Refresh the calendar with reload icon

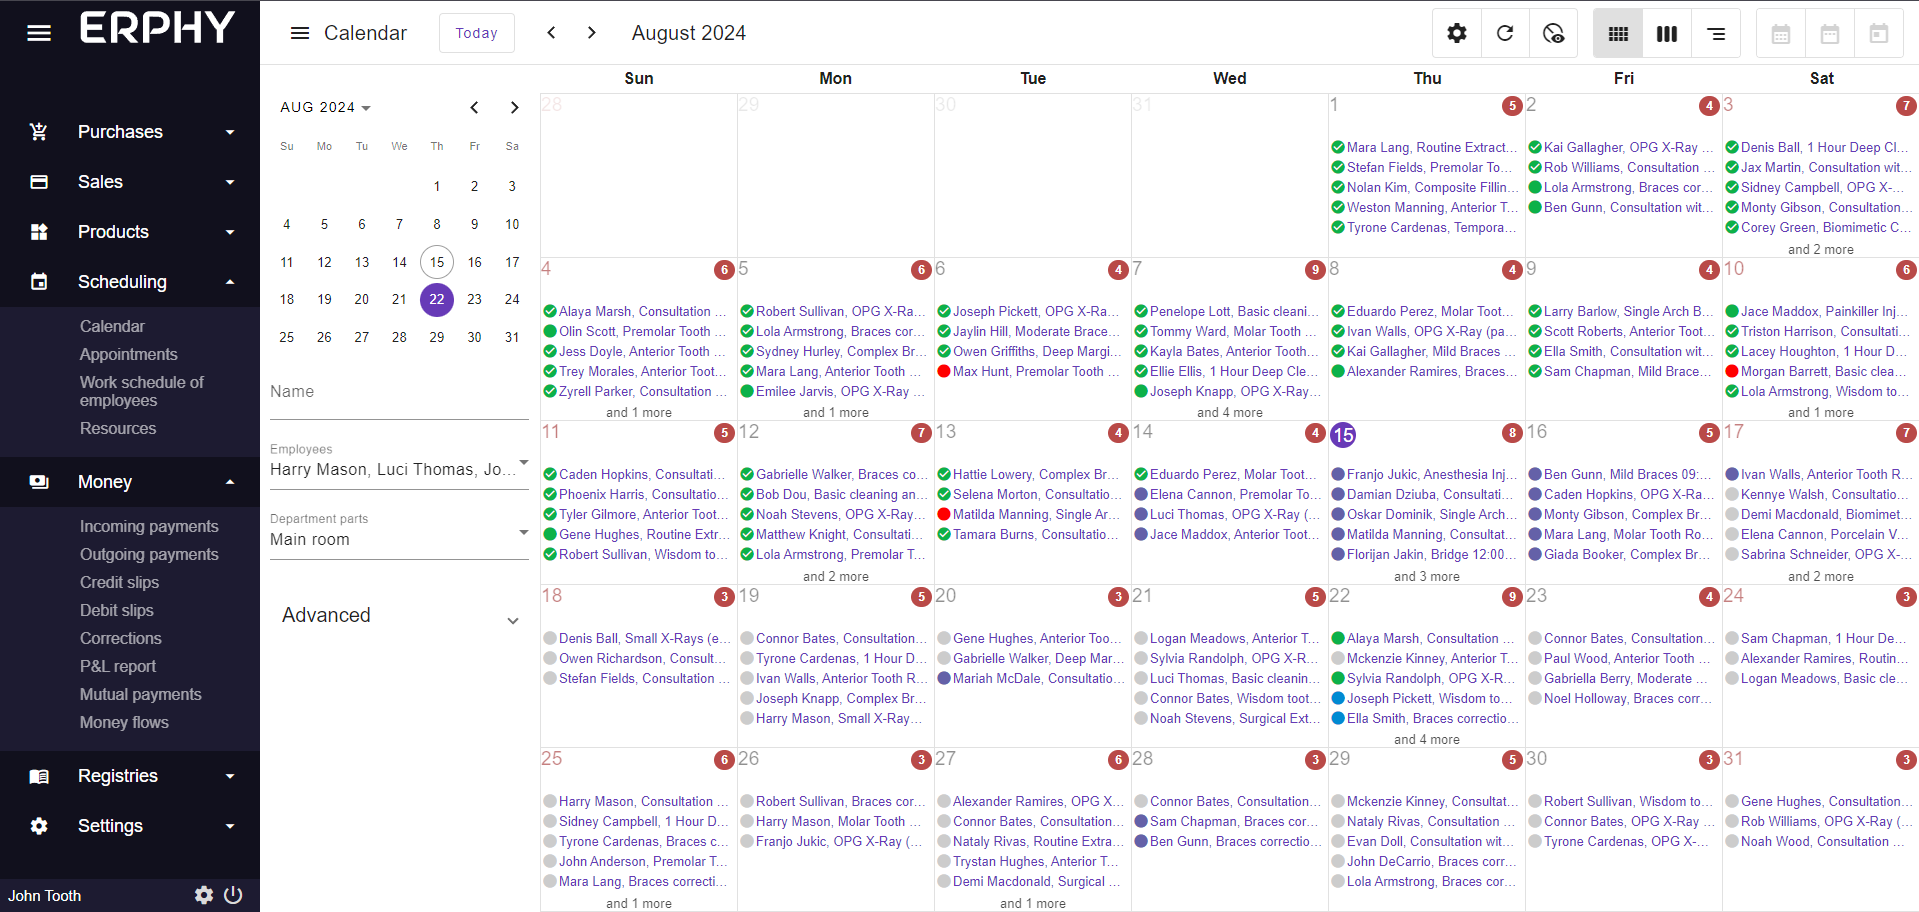pyautogui.click(x=1505, y=33)
